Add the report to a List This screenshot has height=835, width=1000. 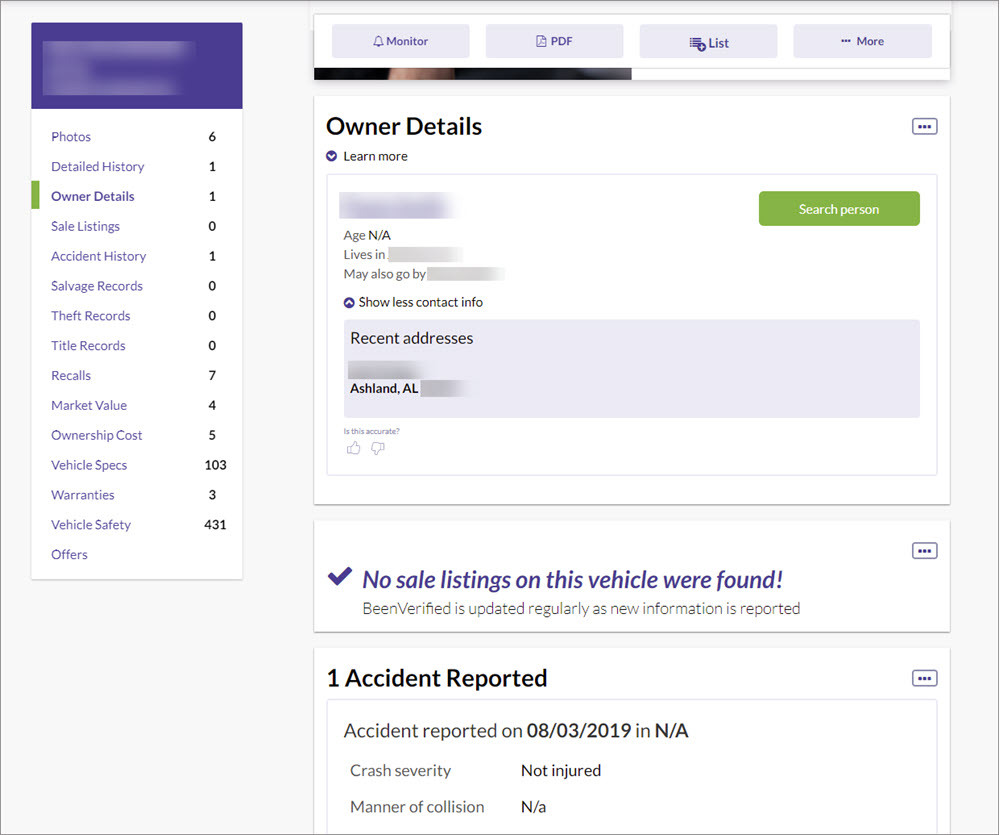point(708,42)
